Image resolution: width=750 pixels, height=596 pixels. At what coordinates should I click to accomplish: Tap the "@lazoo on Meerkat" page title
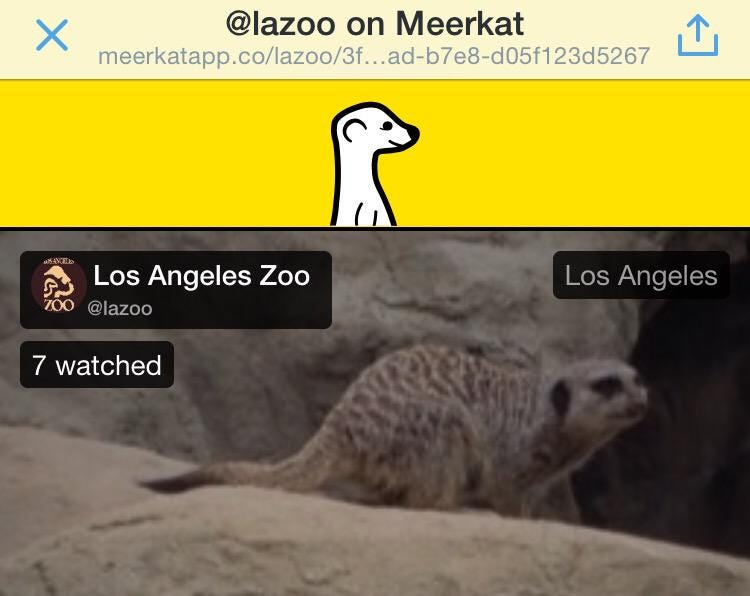coord(375,23)
